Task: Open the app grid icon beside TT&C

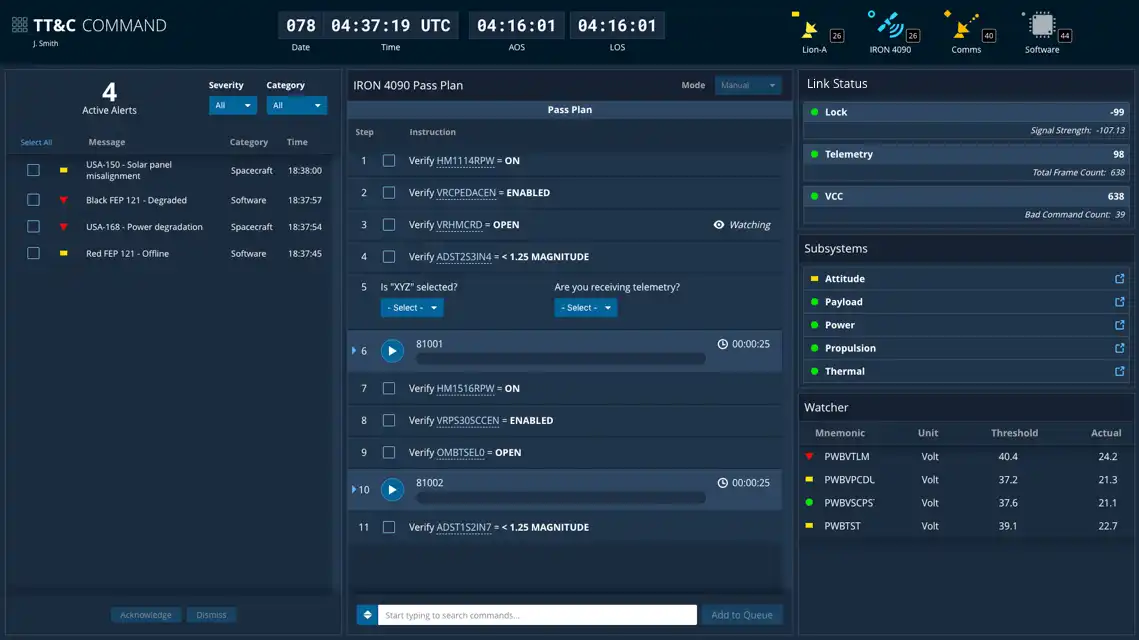Action: click(x=20, y=25)
